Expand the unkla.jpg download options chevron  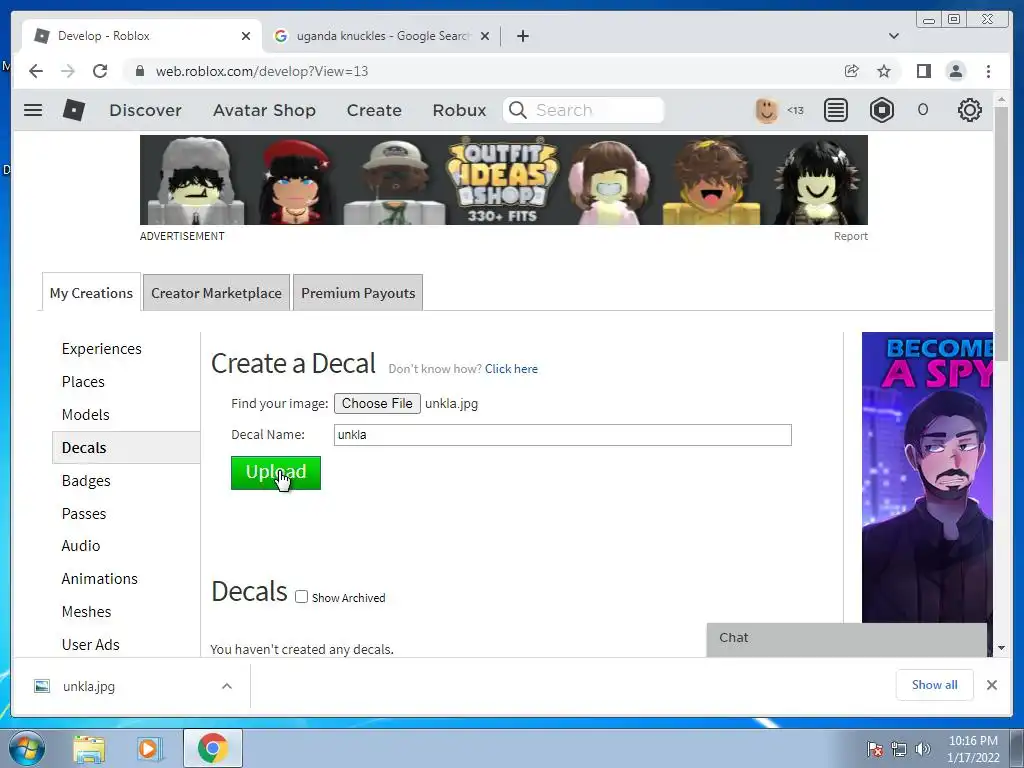(x=227, y=686)
